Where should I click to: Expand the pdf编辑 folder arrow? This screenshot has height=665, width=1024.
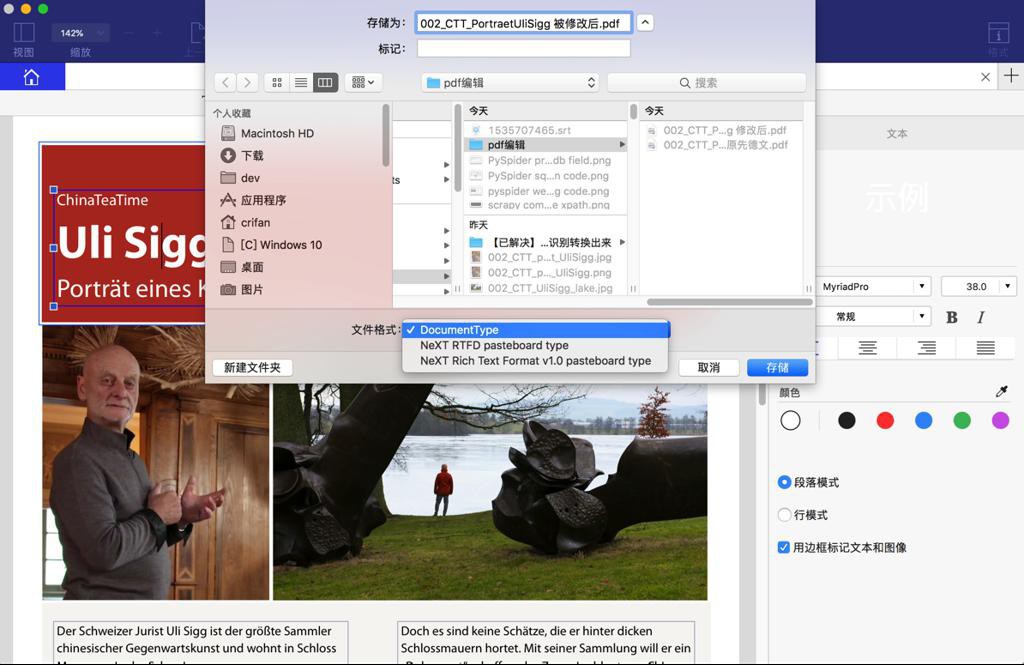coord(622,144)
